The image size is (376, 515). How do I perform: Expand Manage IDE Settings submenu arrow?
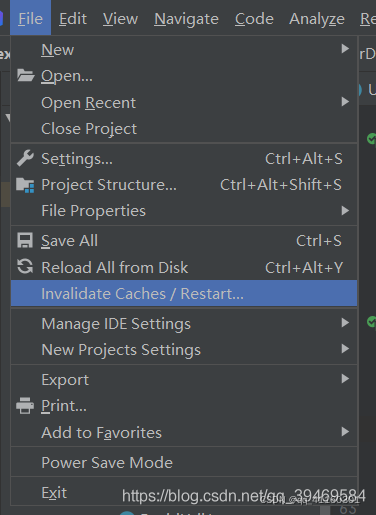(345, 323)
